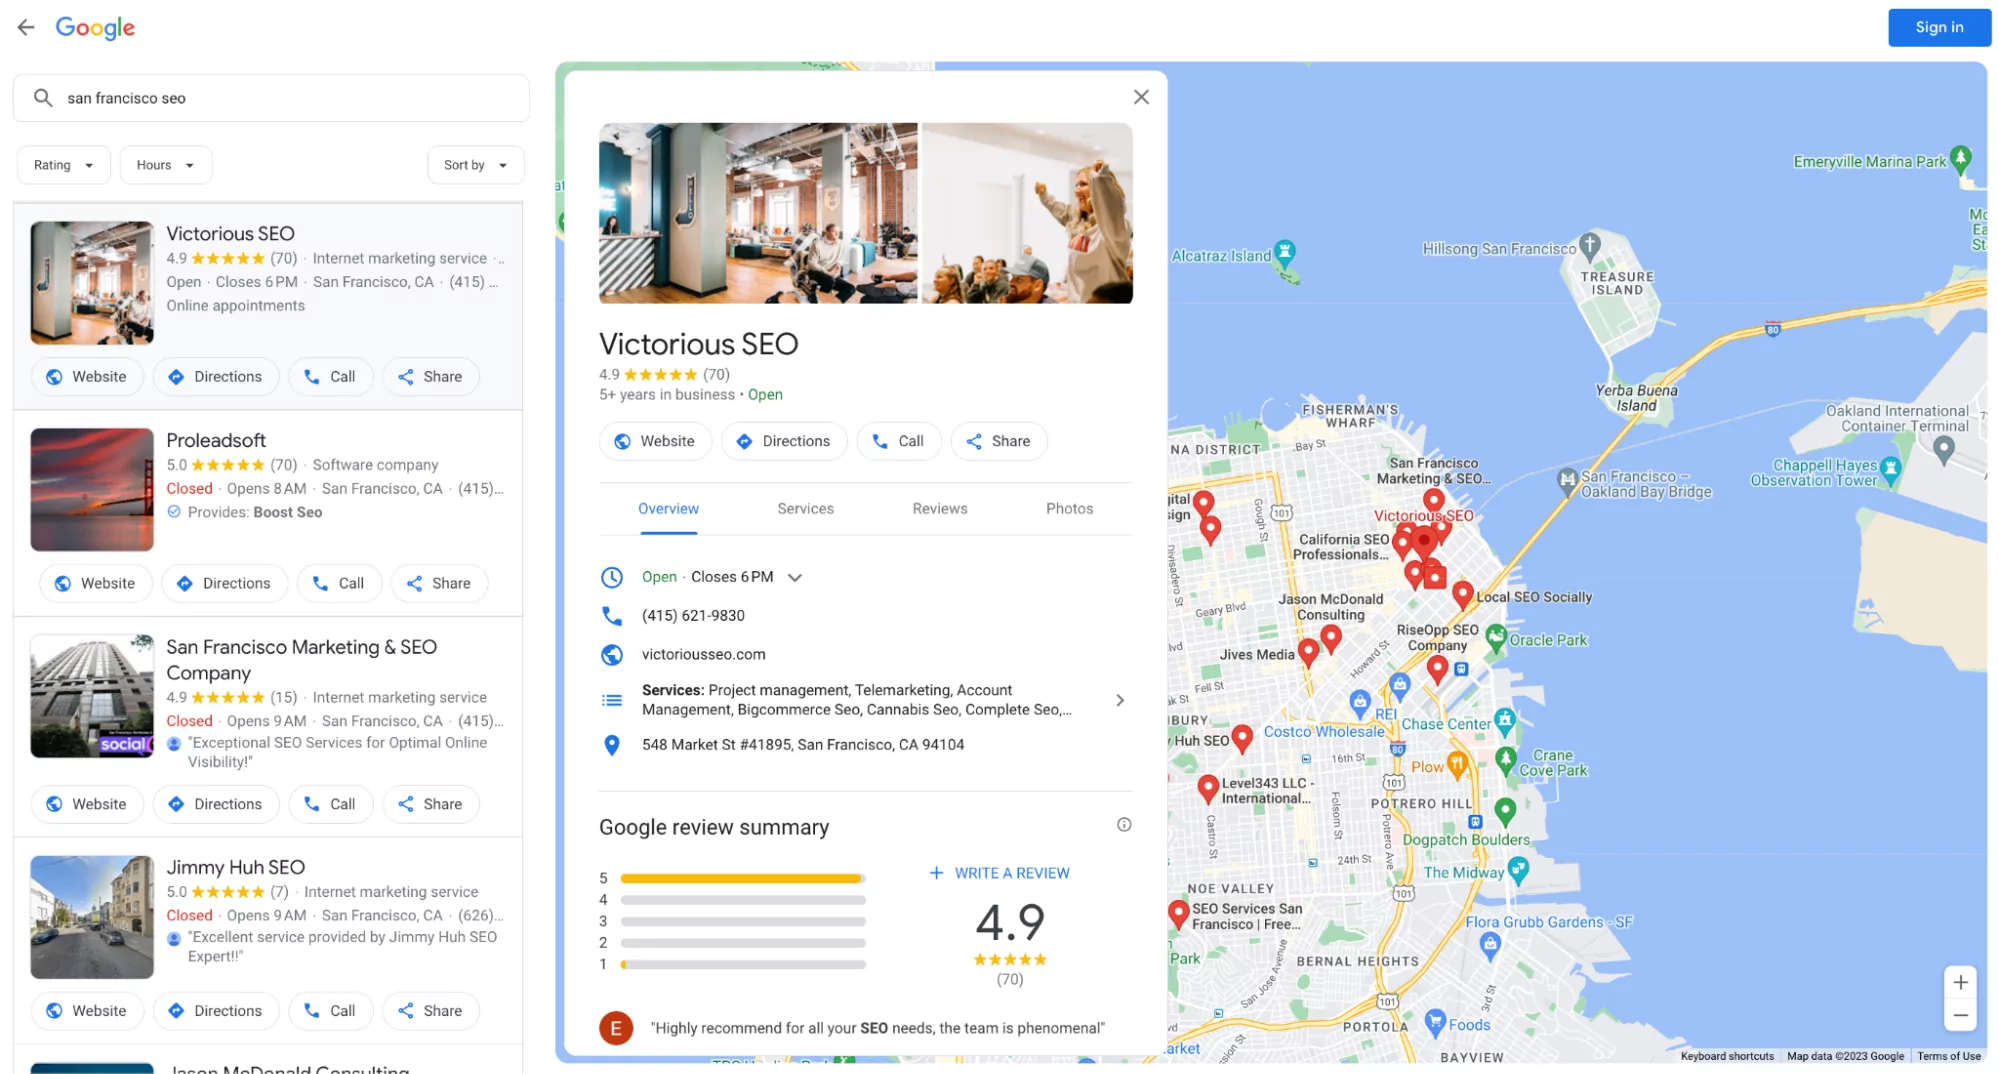Click the san francisco seo search field
The width and height of the screenshot is (1999, 1074).
coord(200,97)
